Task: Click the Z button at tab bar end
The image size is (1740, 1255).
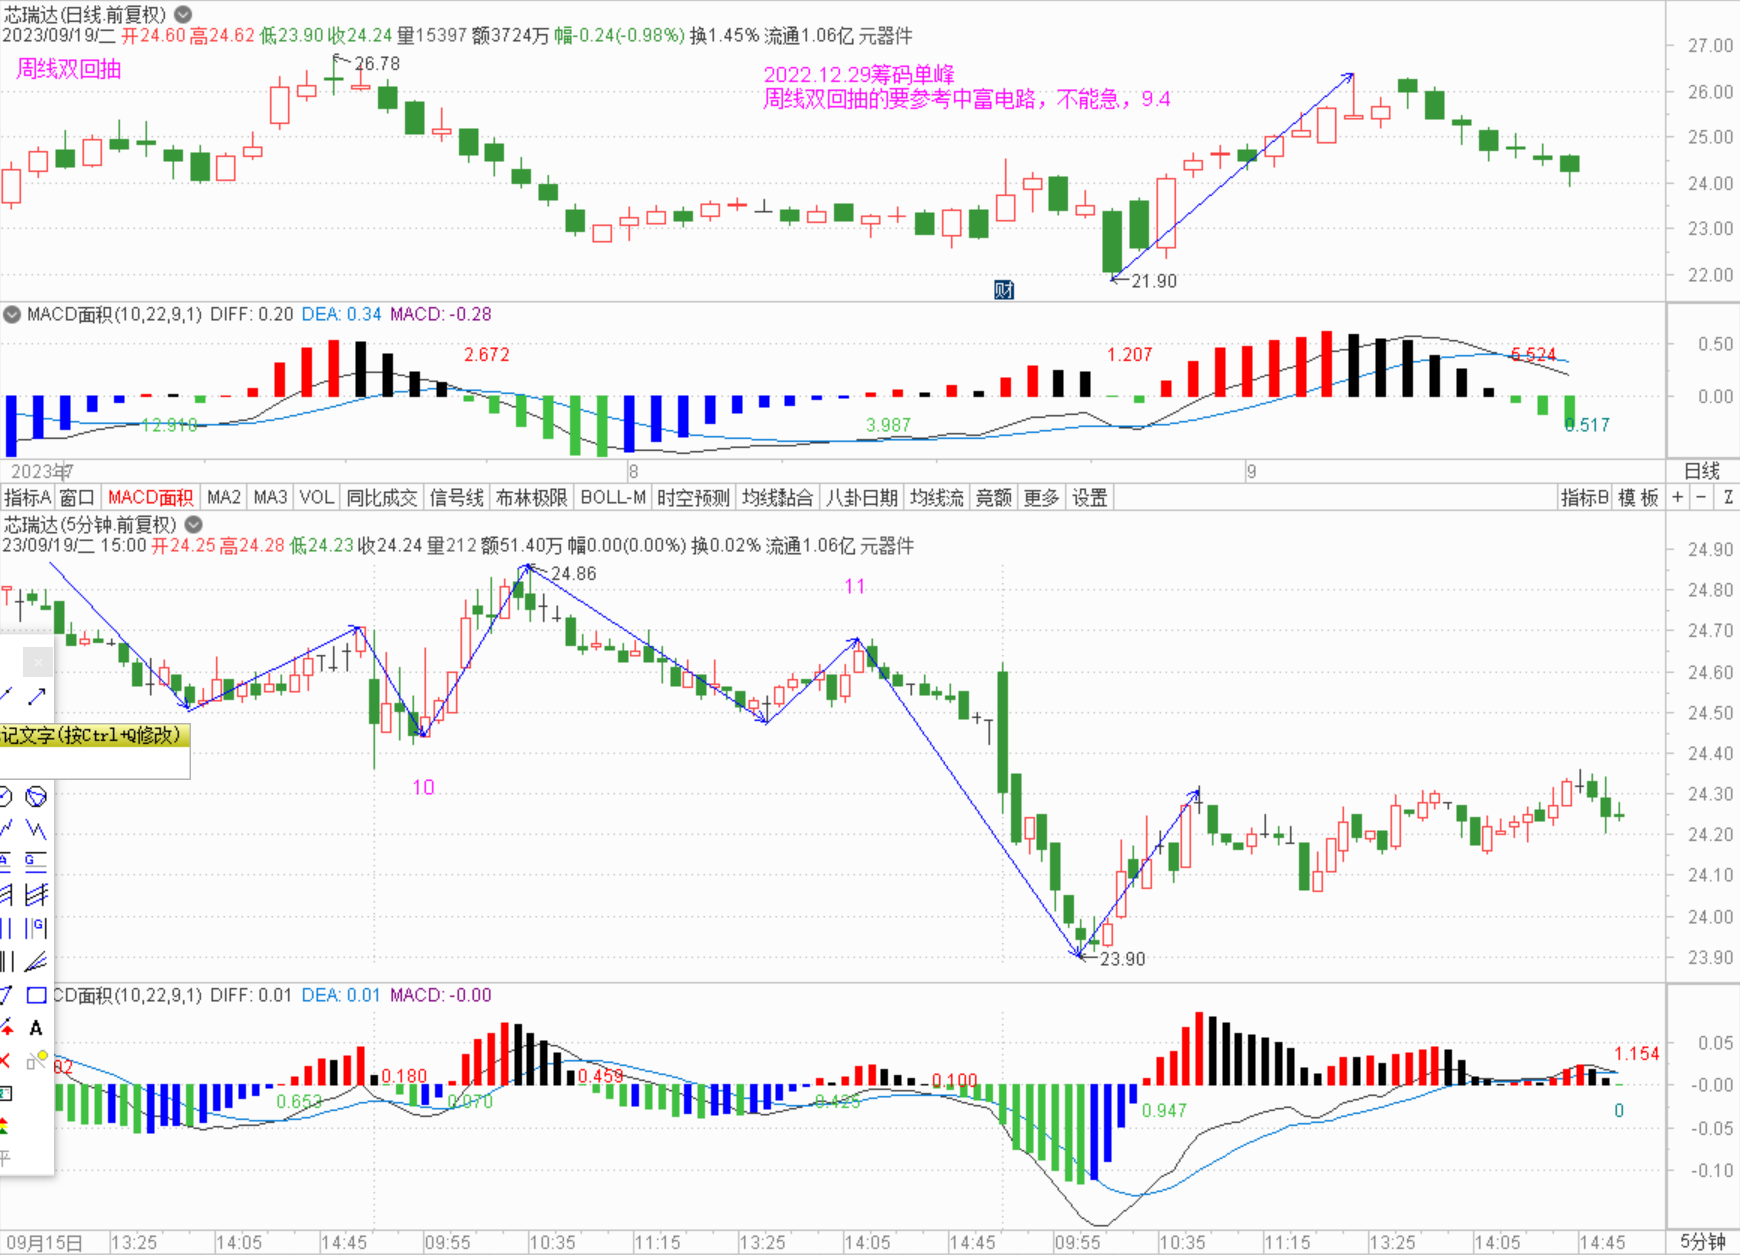Action: pyautogui.click(x=1727, y=498)
